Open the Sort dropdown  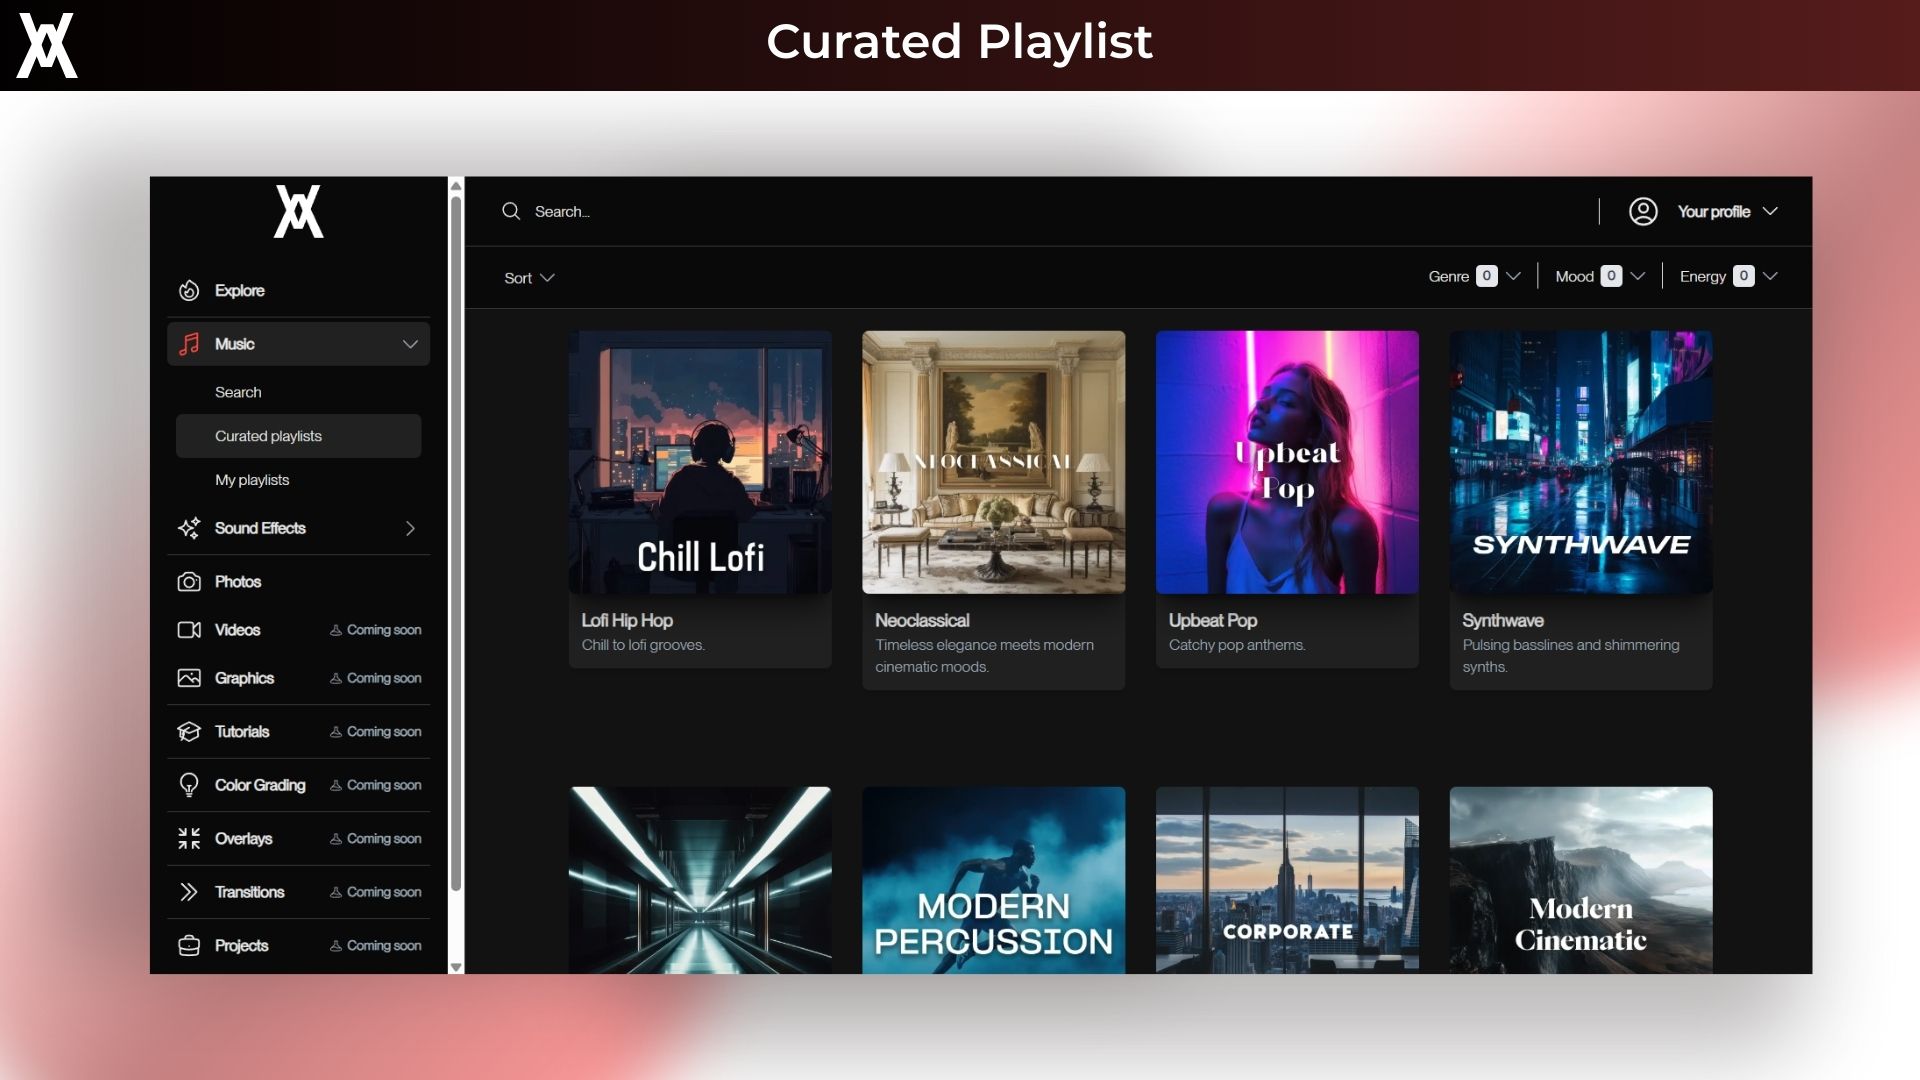[529, 278]
